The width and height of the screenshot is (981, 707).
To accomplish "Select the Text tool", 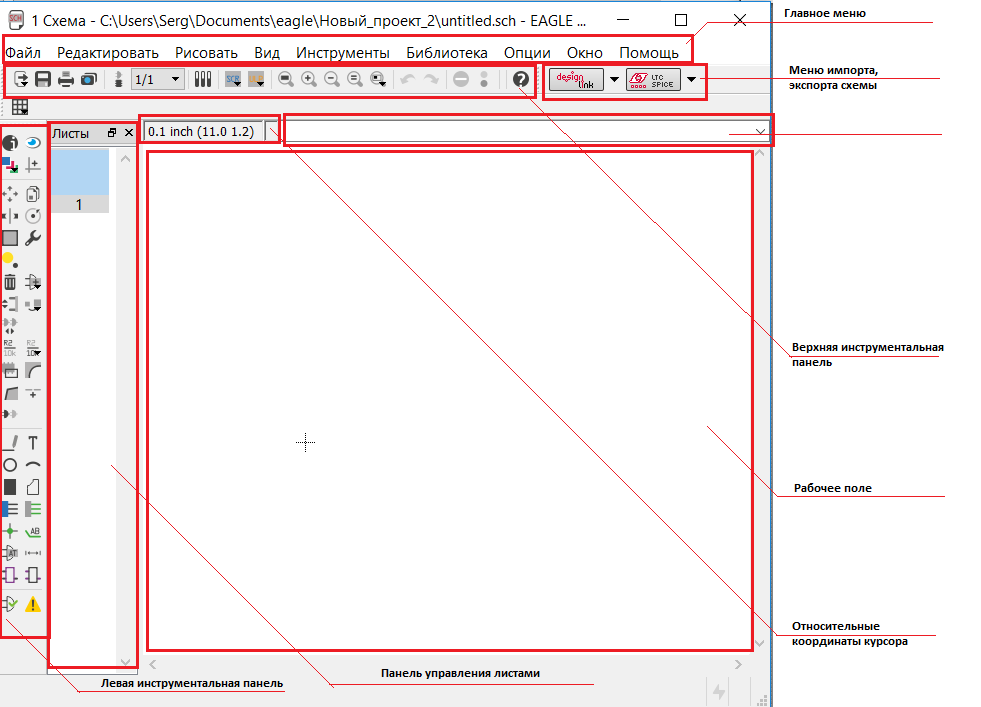I will [33, 442].
